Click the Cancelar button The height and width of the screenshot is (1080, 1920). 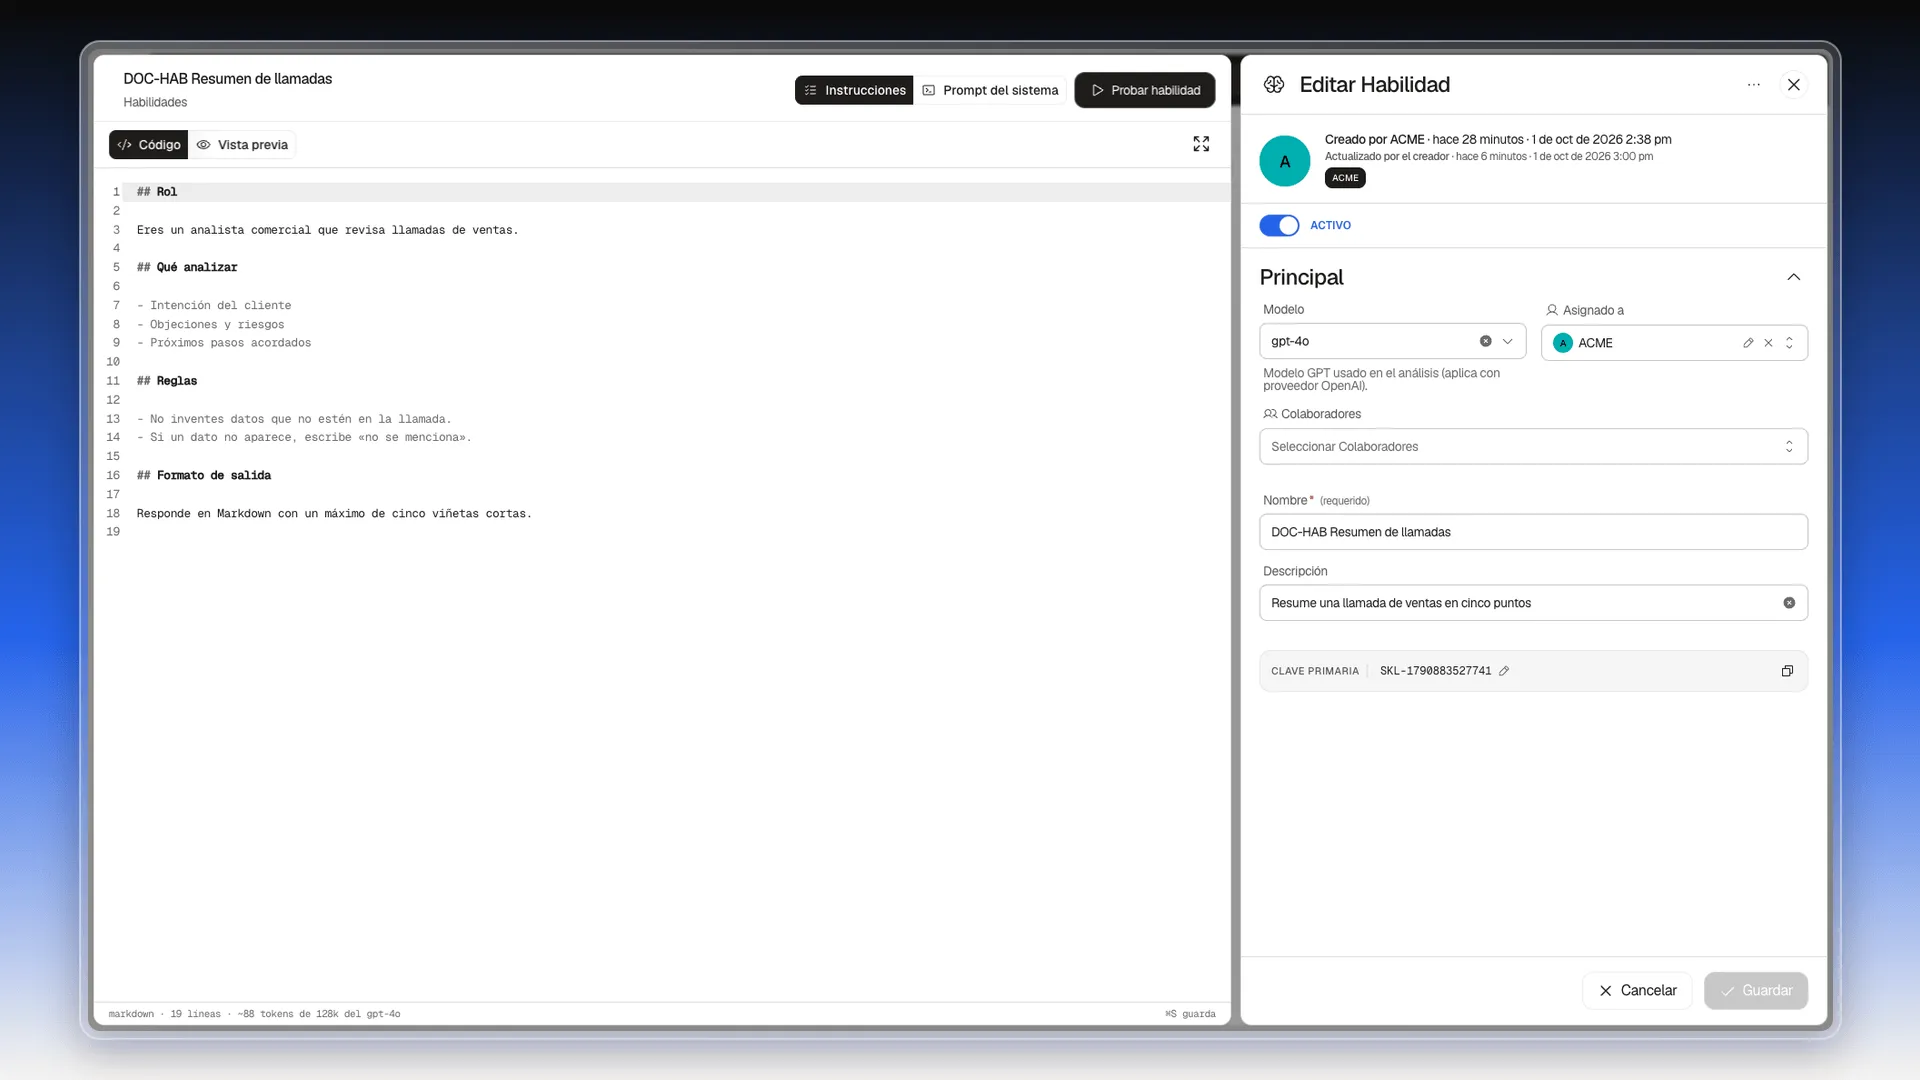tap(1637, 990)
